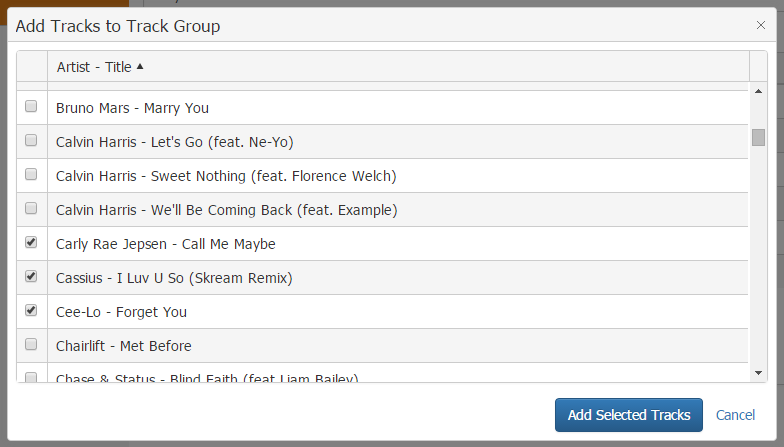
Task: Close the Add Tracks dialog with X
Action: click(x=761, y=25)
